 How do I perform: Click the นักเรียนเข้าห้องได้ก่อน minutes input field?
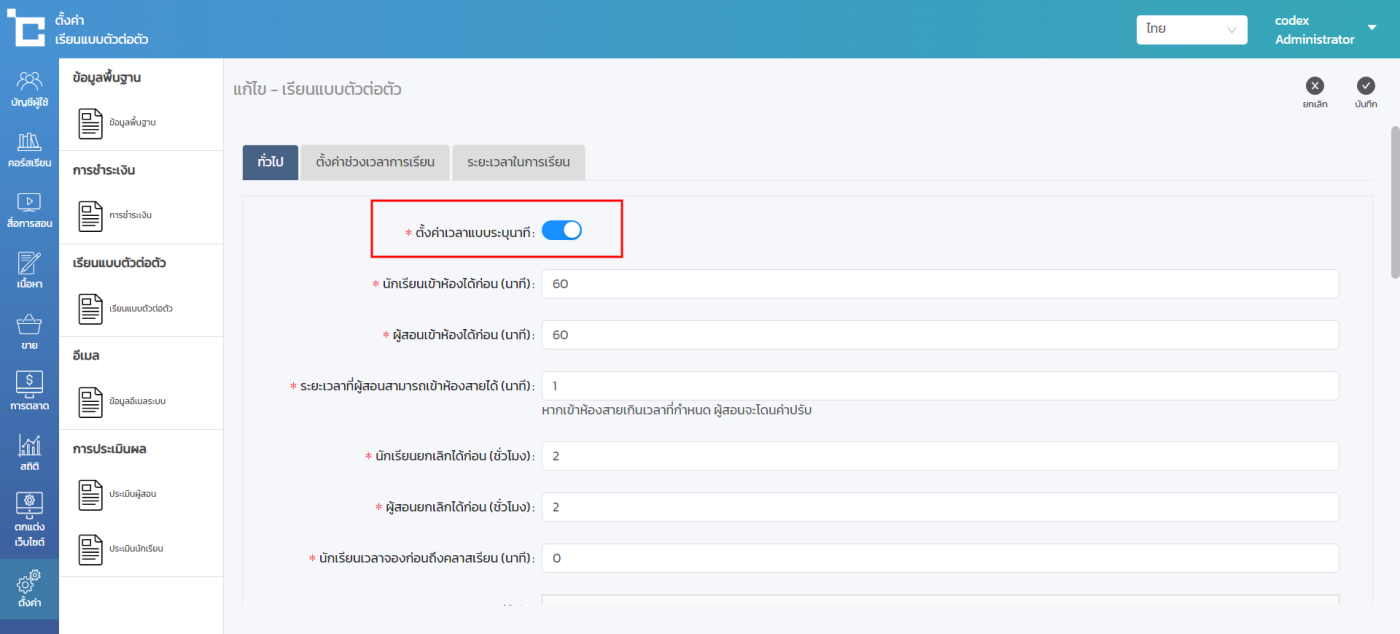(939, 284)
